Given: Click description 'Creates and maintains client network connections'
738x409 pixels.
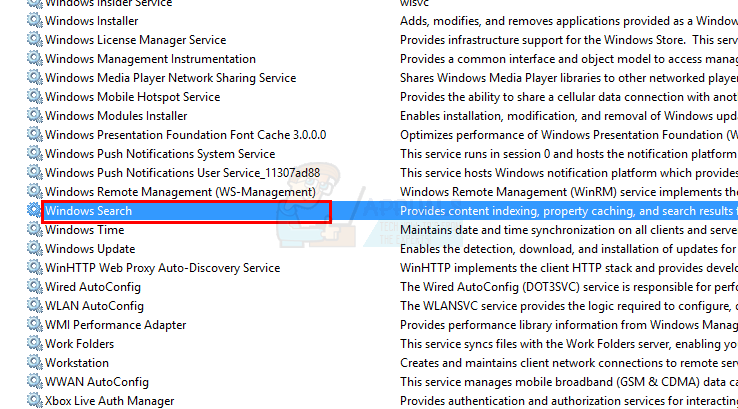Looking at the screenshot, I should [569, 363].
